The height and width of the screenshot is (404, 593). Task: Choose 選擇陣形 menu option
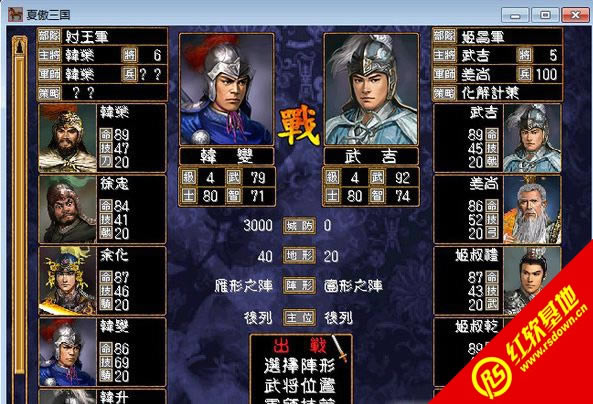click(300, 366)
